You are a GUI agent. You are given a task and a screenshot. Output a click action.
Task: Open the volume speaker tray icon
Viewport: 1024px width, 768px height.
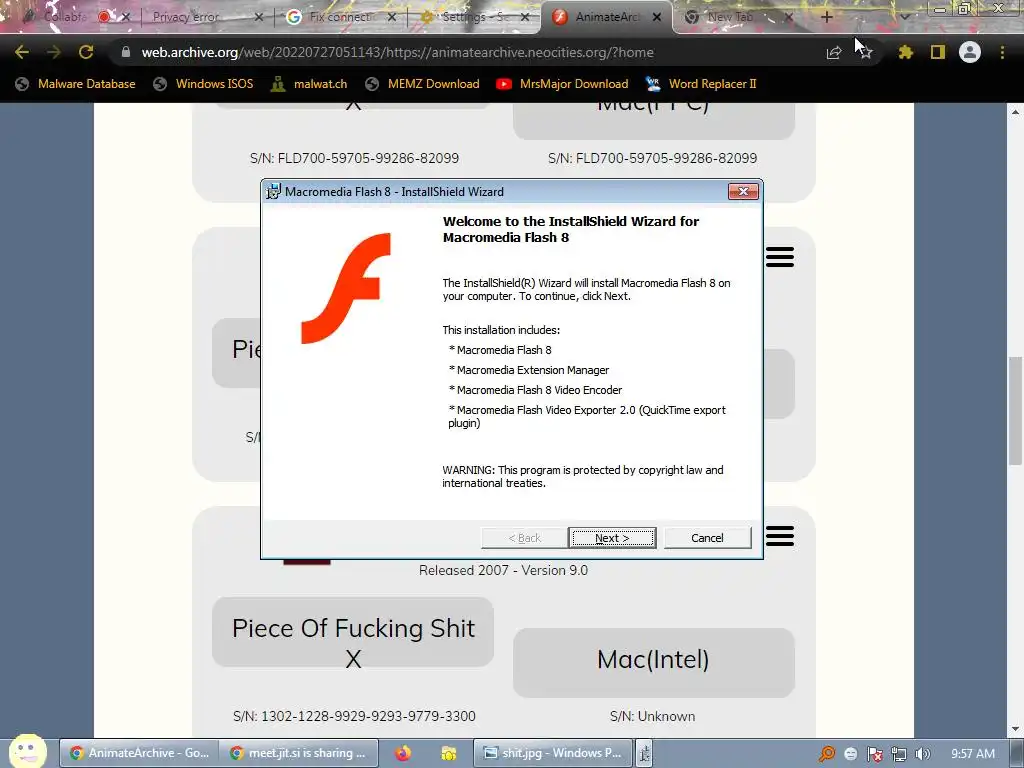tap(922, 754)
